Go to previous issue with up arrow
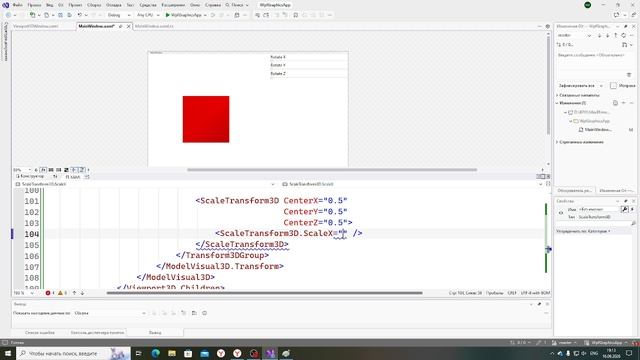This screenshot has width=640, height=360. tap(74, 293)
